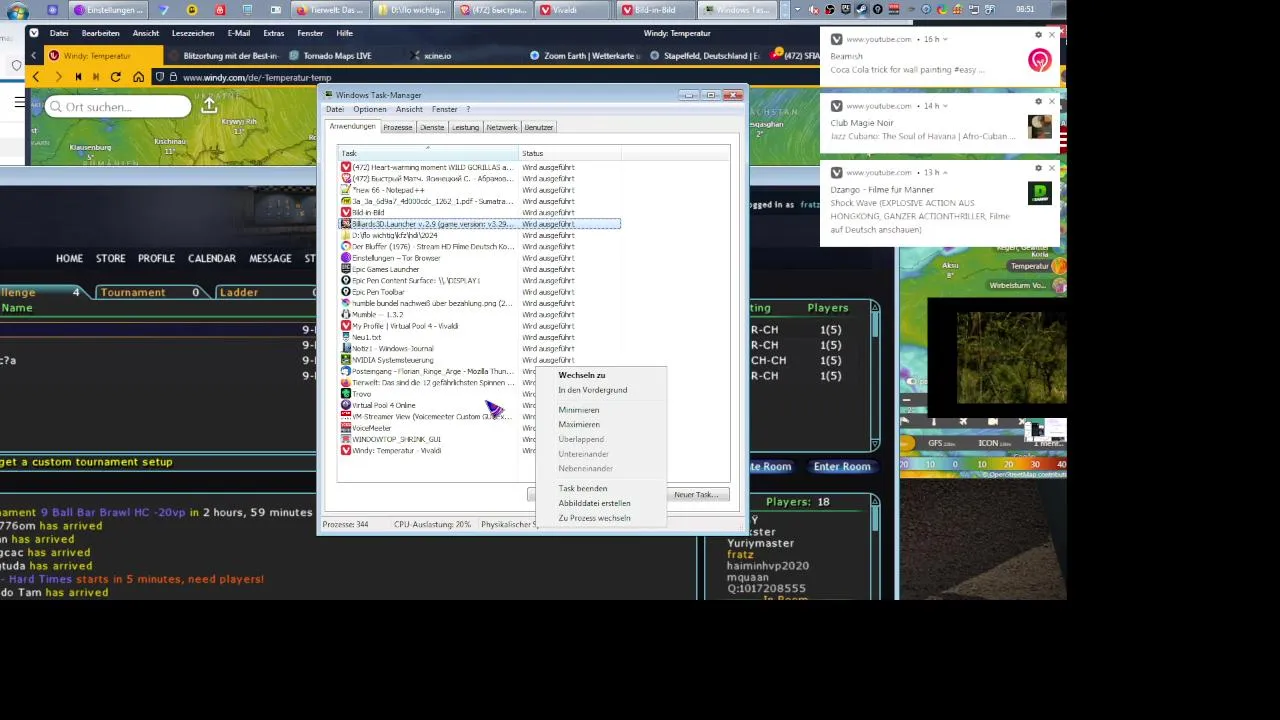Switch to the Leistung tab
The height and width of the screenshot is (720, 1280).
[x=465, y=127]
